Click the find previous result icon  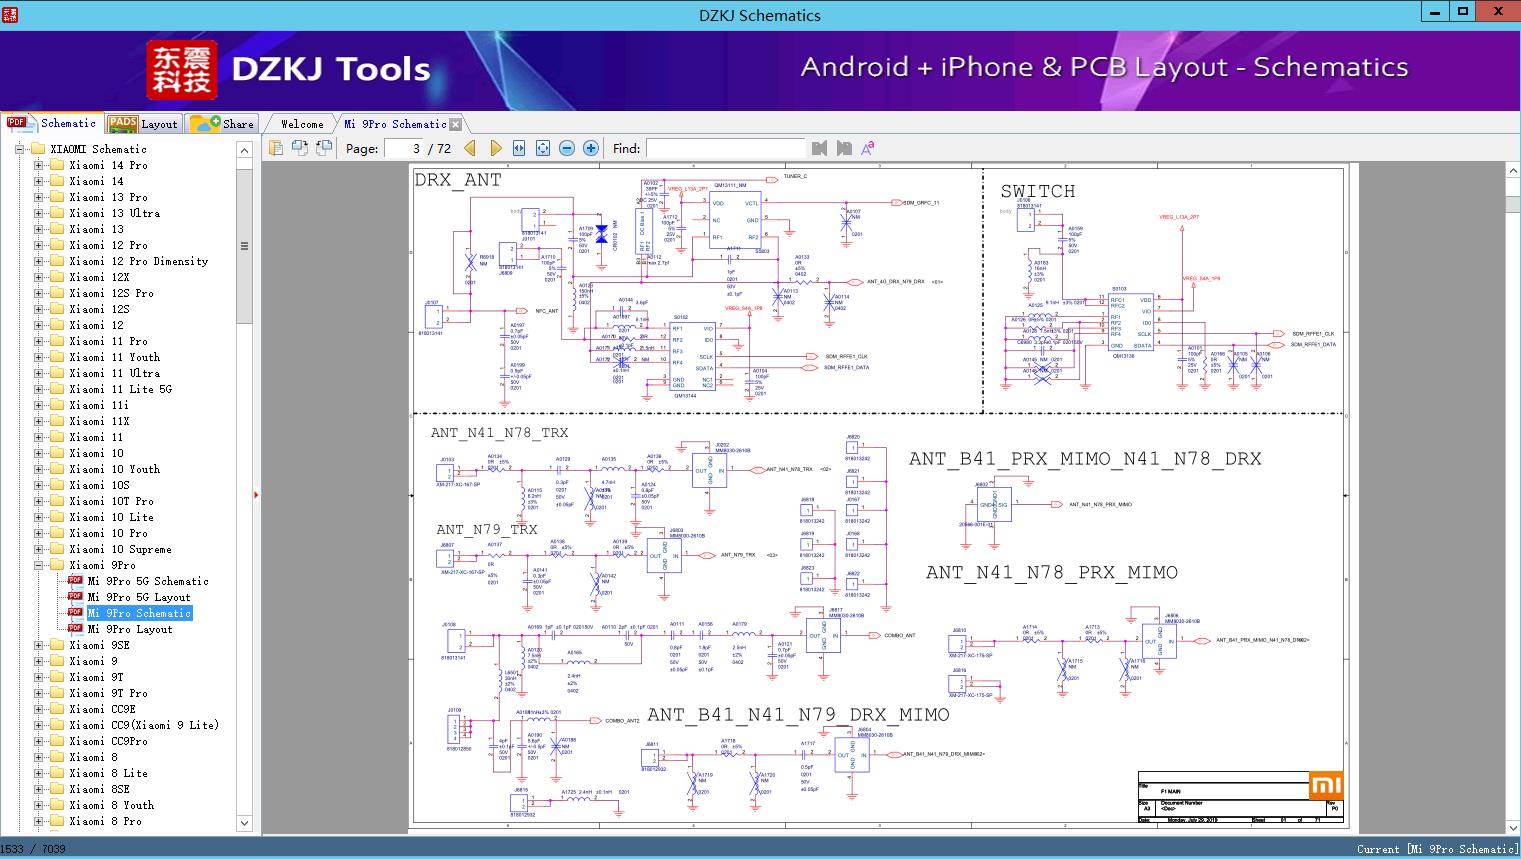pyautogui.click(x=820, y=148)
